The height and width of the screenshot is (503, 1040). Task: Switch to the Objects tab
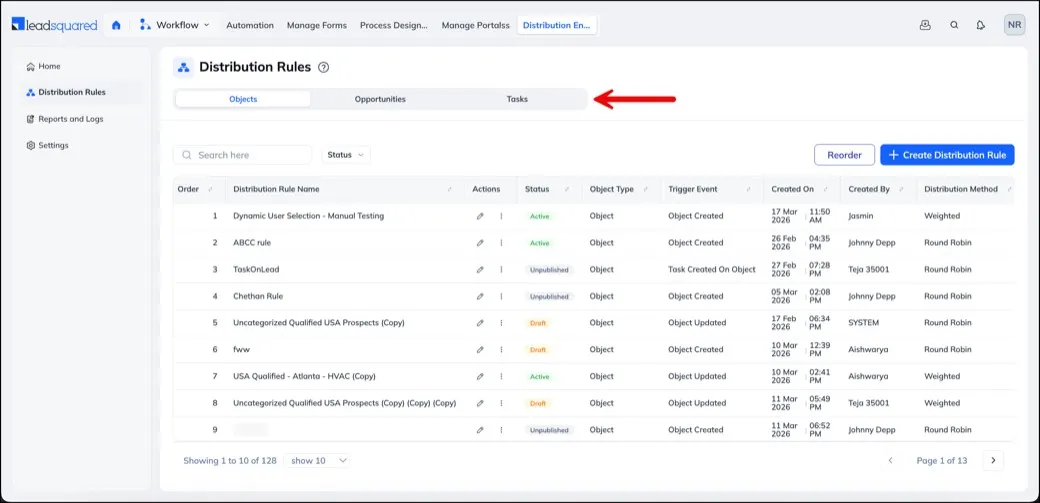tap(243, 99)
